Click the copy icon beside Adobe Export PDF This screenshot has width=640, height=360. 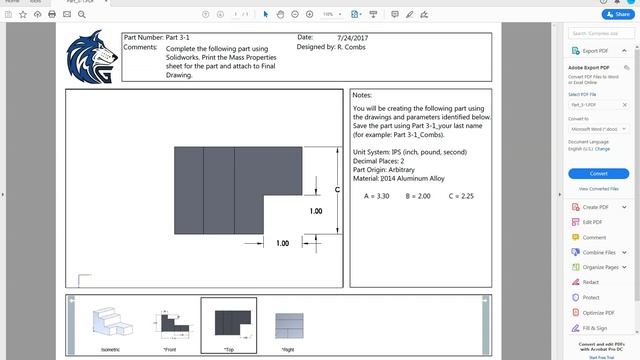pyautogui.click(x=627, y=67)
